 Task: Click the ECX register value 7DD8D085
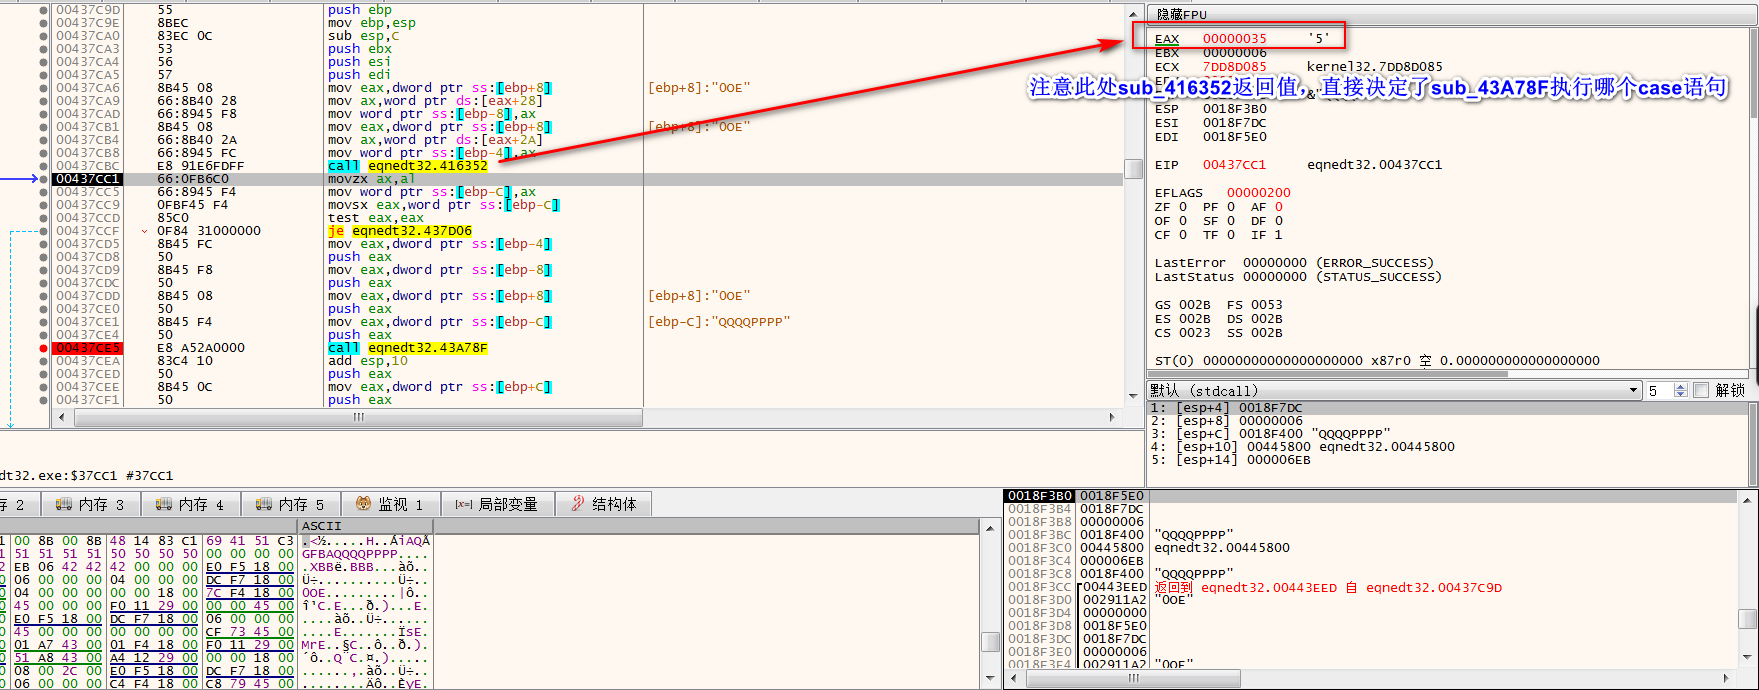tap(1234, 67)
